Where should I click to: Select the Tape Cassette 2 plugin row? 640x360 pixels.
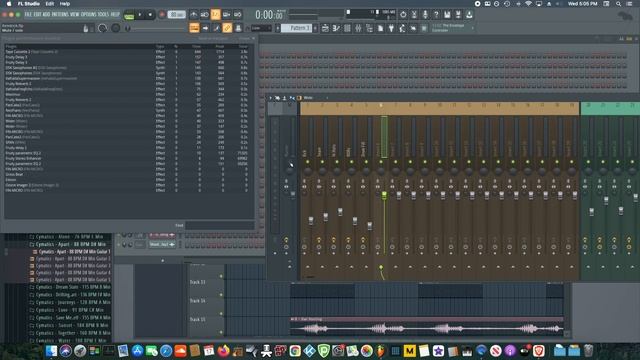tap(127, 52)
